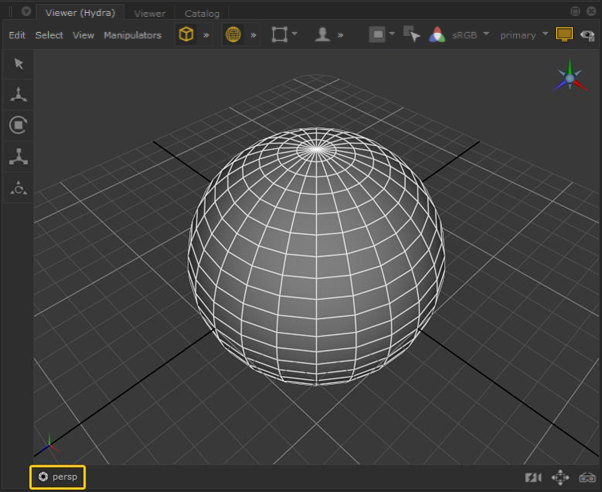This screenshot has height=492, width=602.
Task: Activate the translate manipulator tool
Action: 18,95
